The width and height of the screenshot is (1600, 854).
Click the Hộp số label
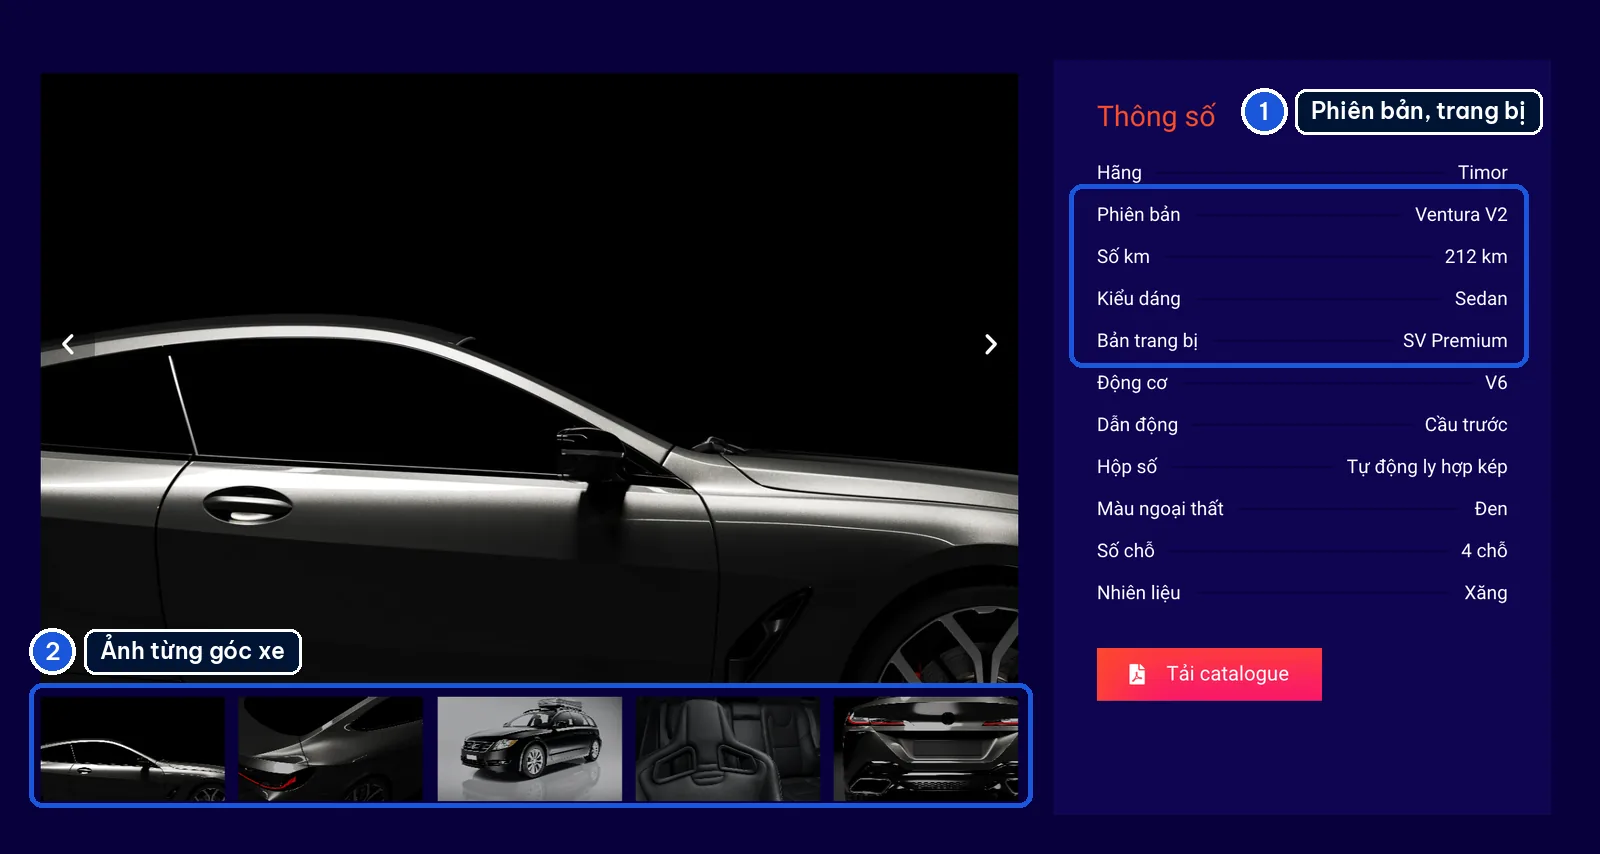(x=1127, y=466)
